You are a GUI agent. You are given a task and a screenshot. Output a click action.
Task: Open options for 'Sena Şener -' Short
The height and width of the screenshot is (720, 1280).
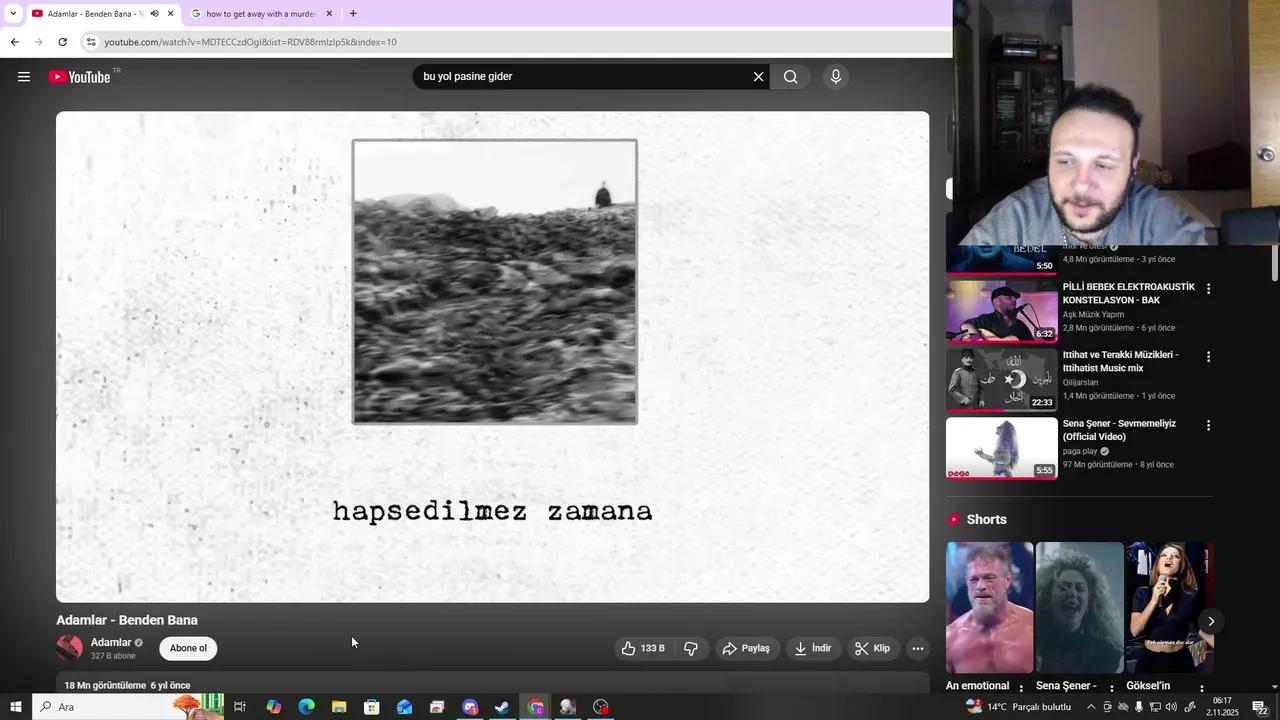[1111, 688]
